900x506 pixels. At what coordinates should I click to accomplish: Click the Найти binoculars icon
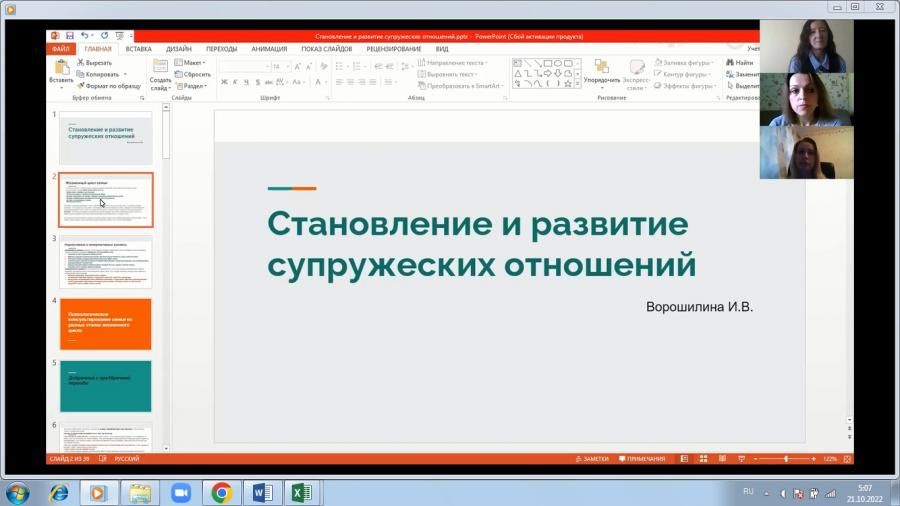click(x=730, y=63)
